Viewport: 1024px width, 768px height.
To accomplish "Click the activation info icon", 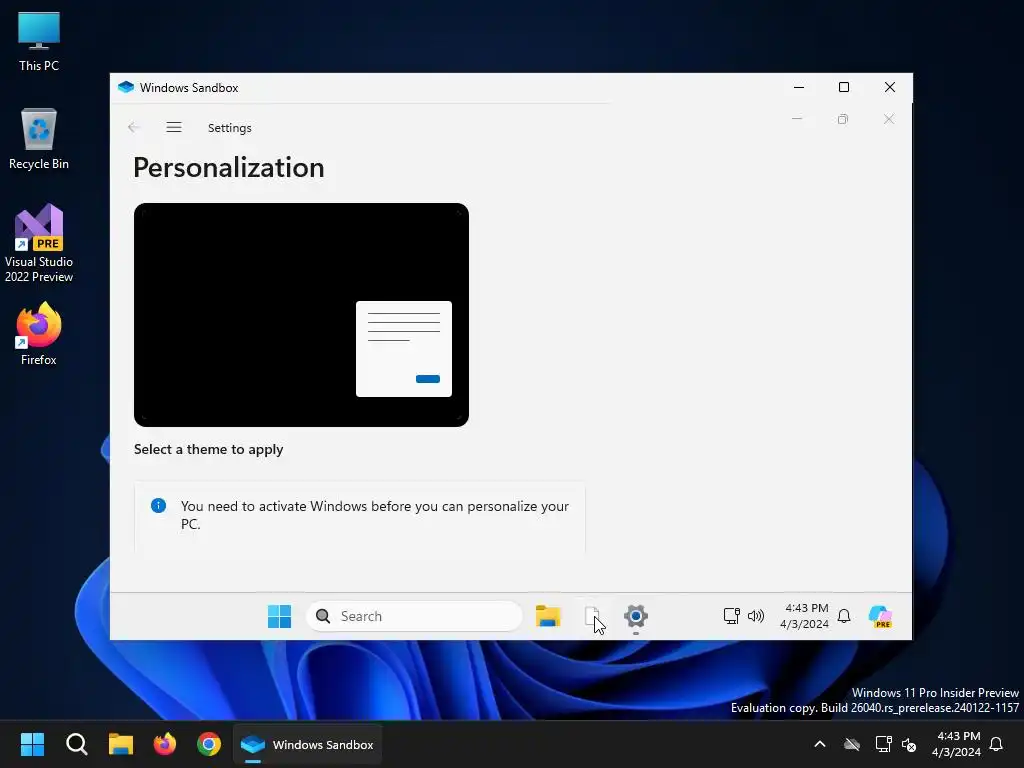I will (x=158, y=505).
